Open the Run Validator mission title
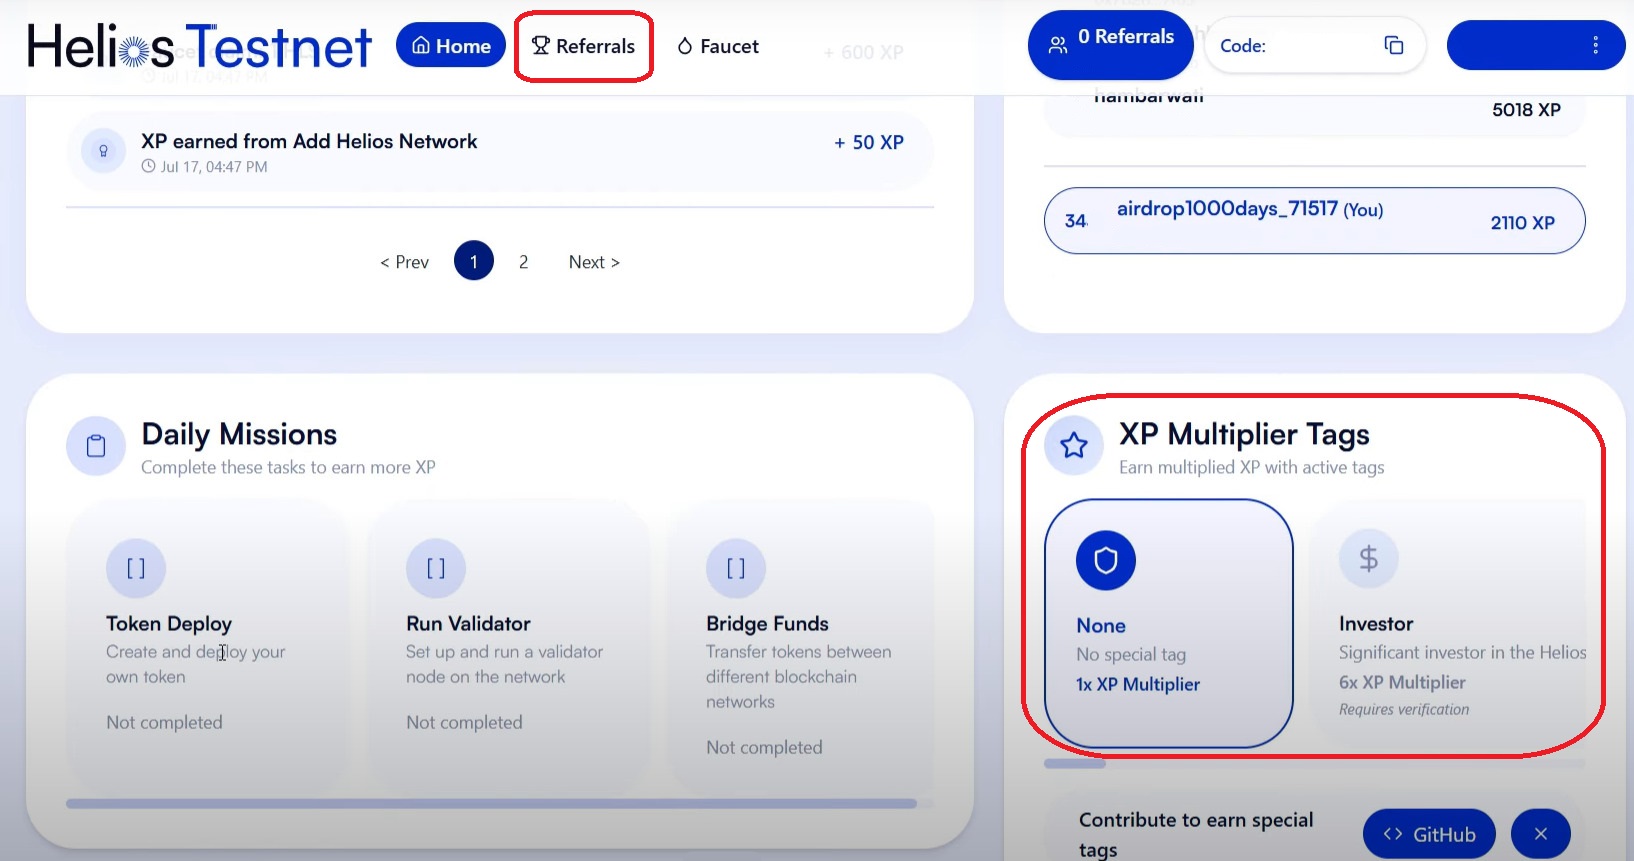This screenshot has height=861, width=1634. click(x=468, y=623)
